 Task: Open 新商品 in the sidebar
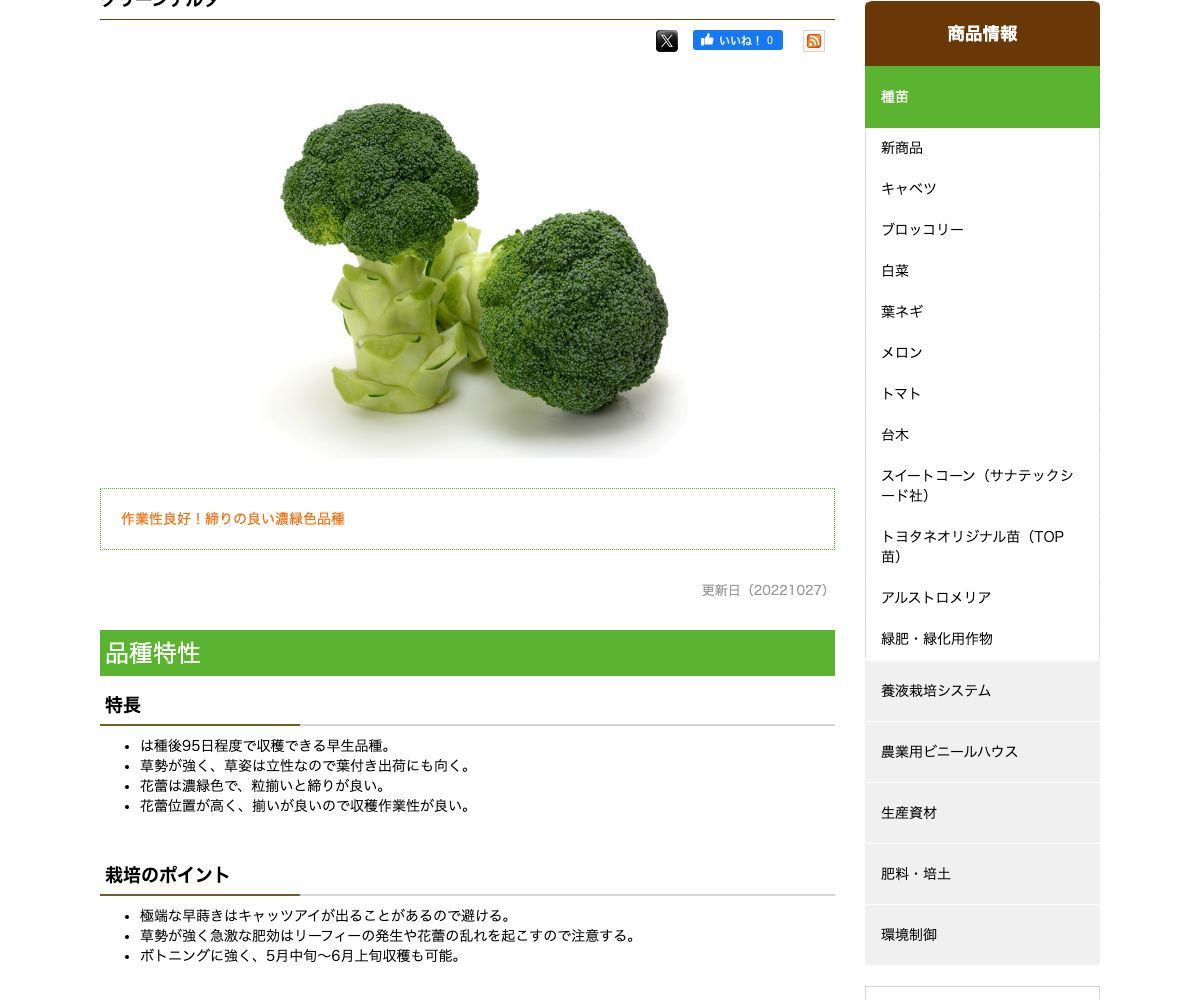pos(982,148)
